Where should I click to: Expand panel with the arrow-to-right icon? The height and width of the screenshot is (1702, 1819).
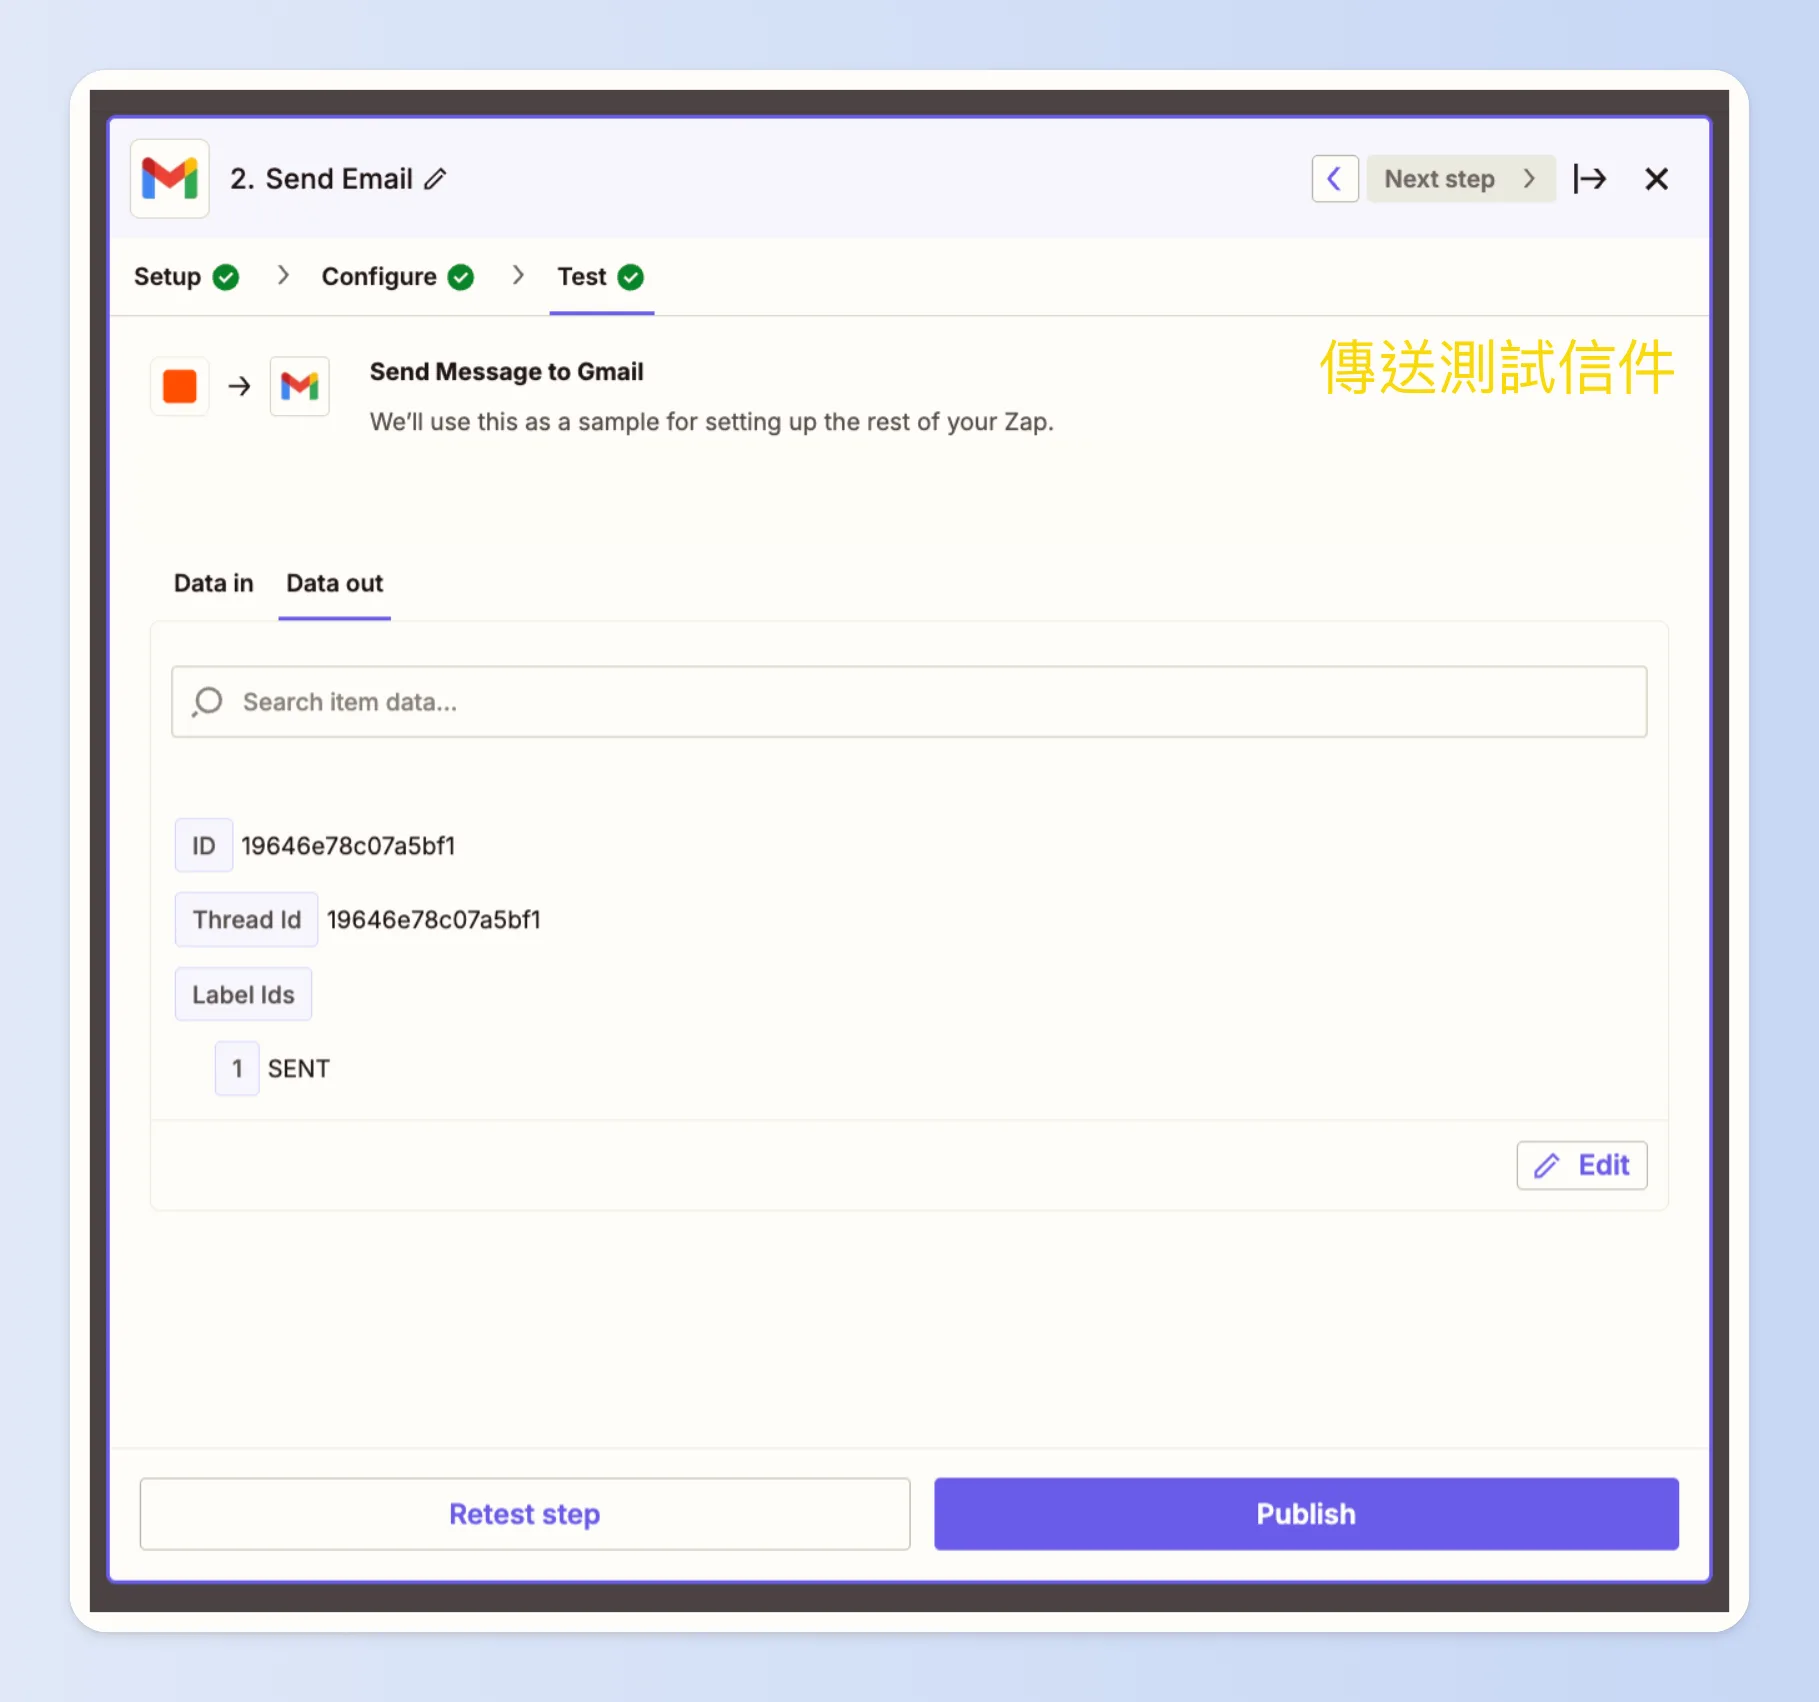[x=1590, y=179]
